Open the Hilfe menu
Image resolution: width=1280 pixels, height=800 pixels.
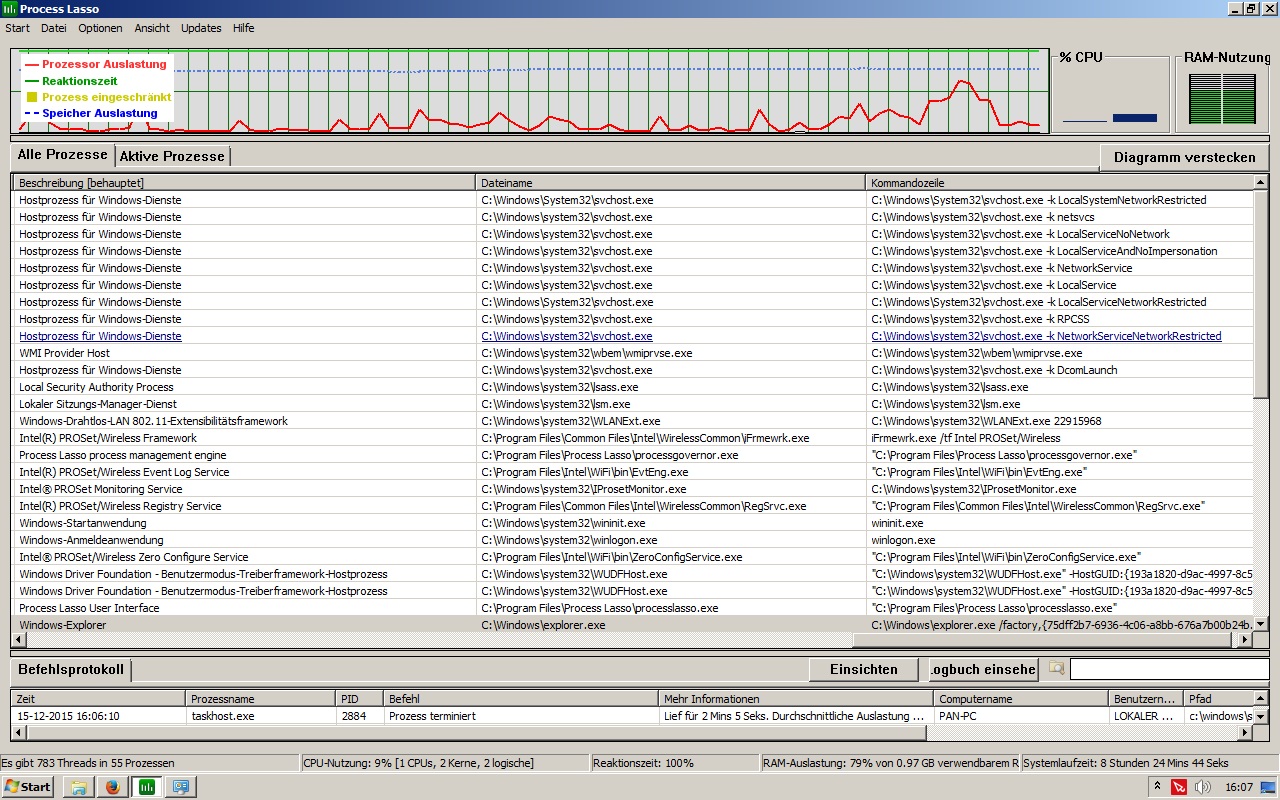tap(244, 28)
